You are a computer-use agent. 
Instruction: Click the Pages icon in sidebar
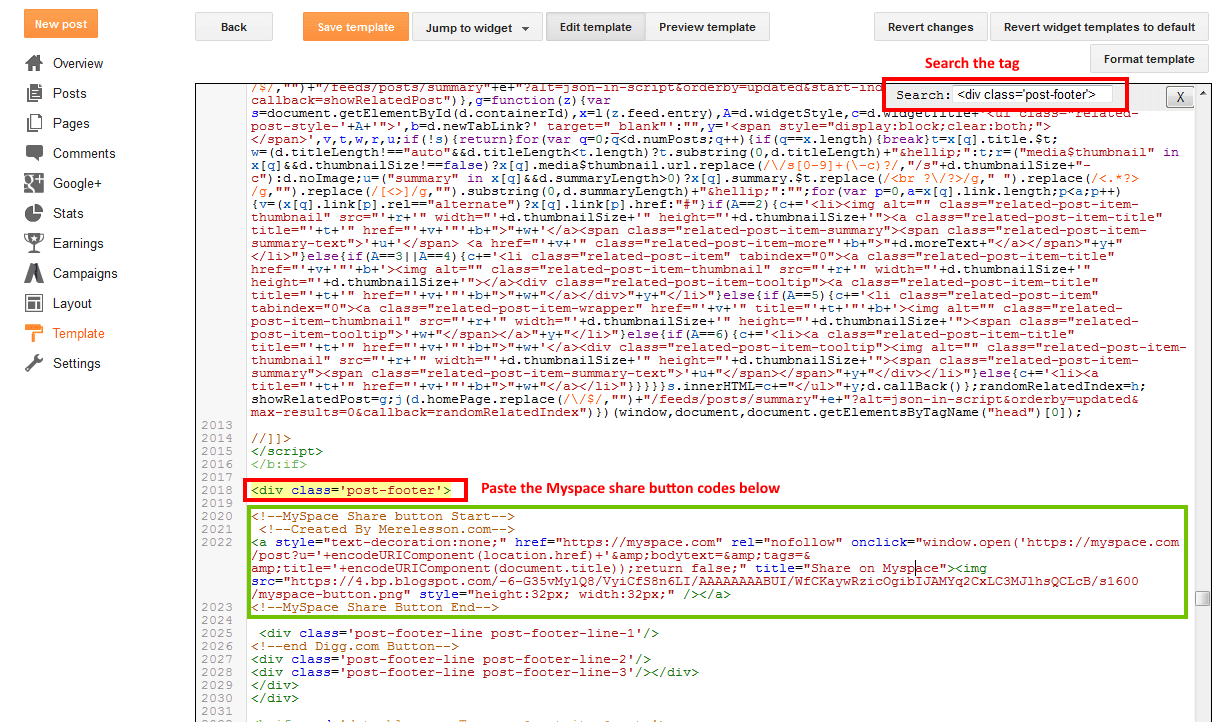point(34,123)
